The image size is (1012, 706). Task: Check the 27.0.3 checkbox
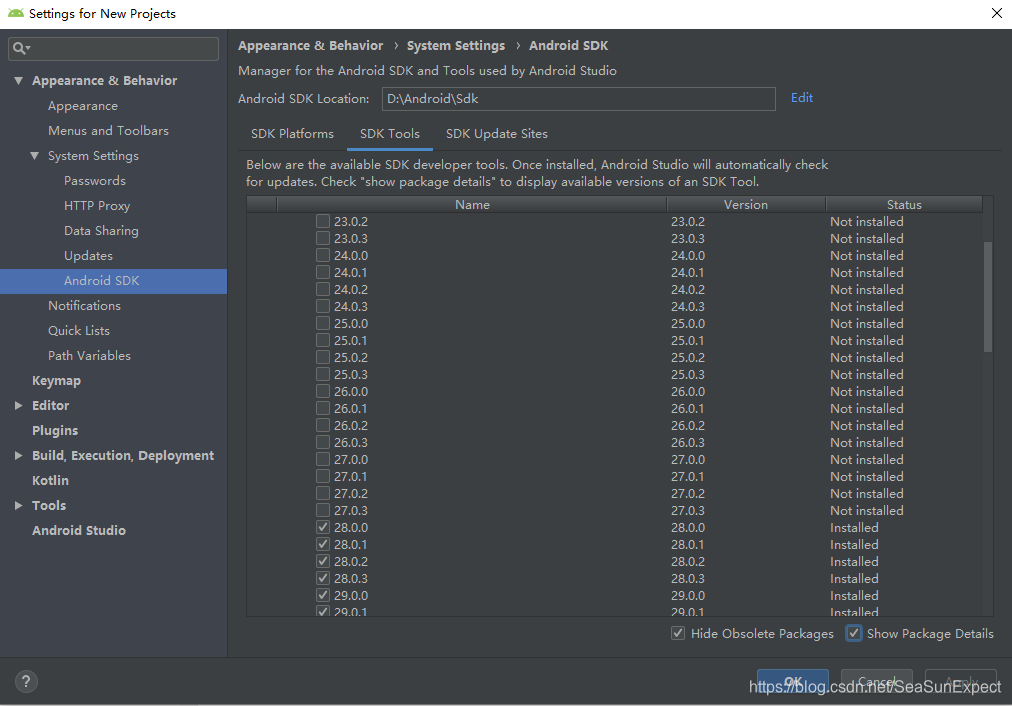(323, 510)
